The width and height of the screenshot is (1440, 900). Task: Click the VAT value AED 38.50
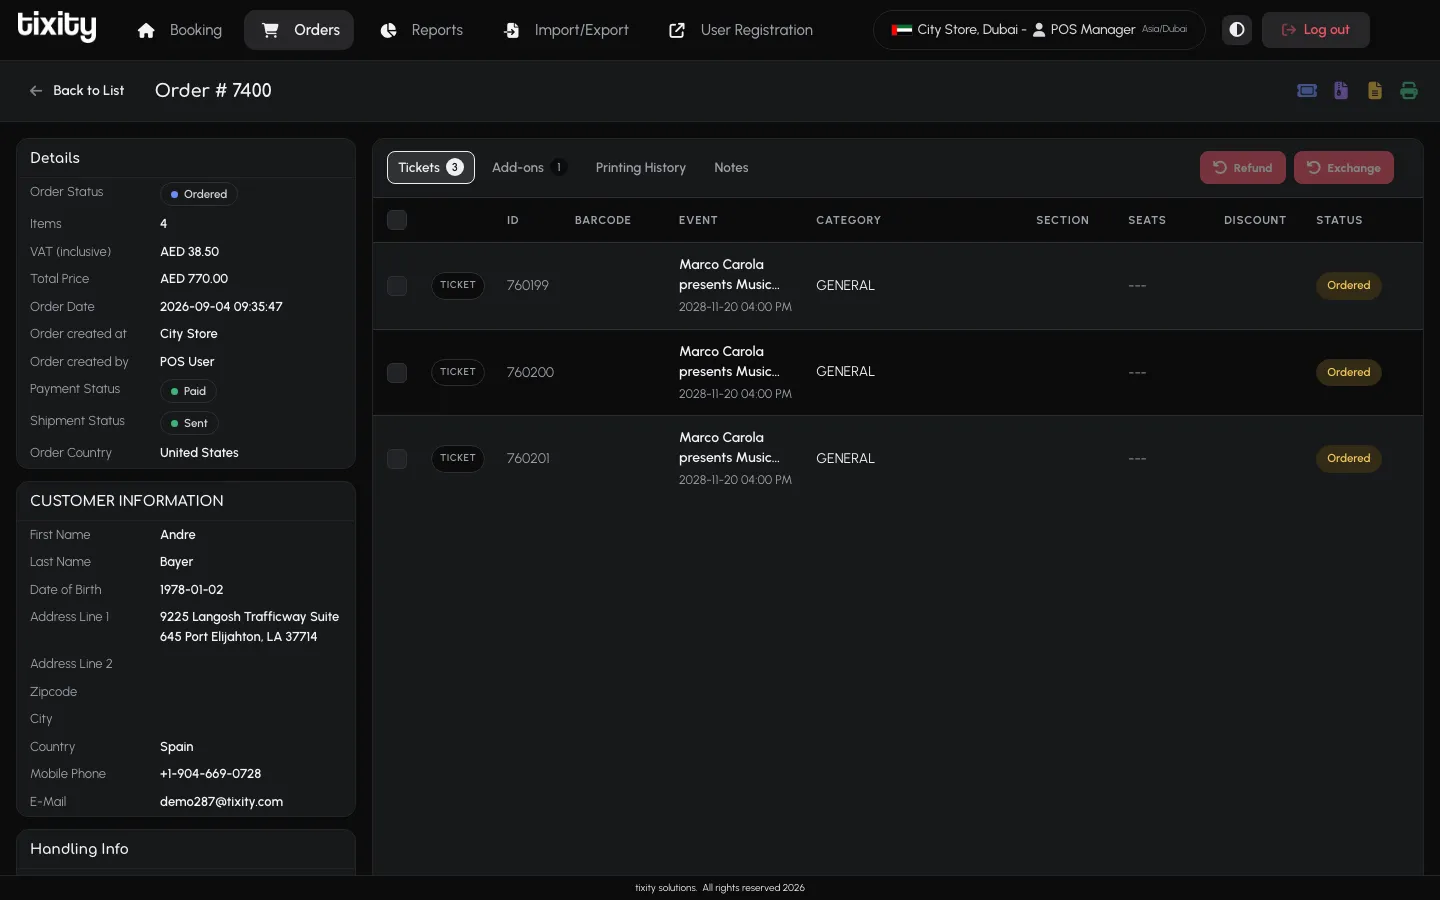(189, 252)
